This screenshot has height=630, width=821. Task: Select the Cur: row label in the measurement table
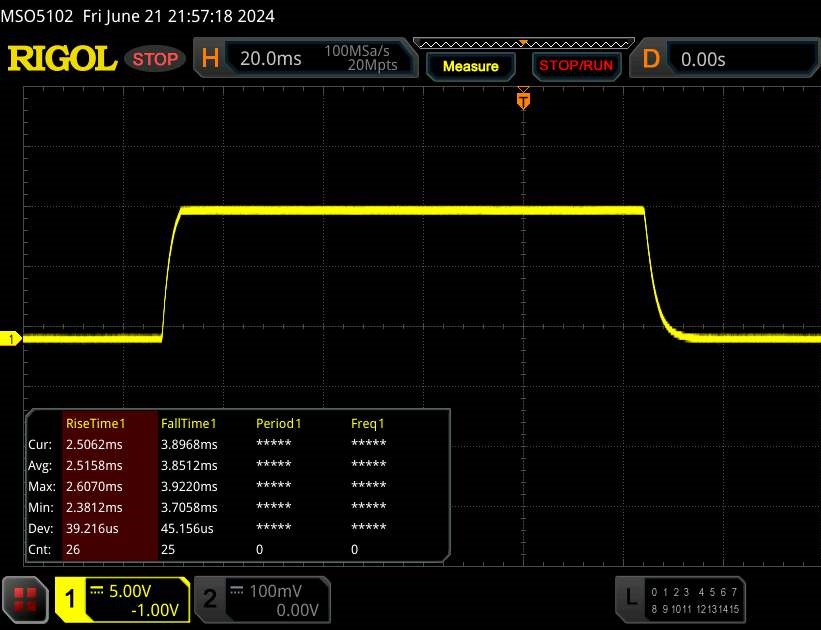(40, 445)
